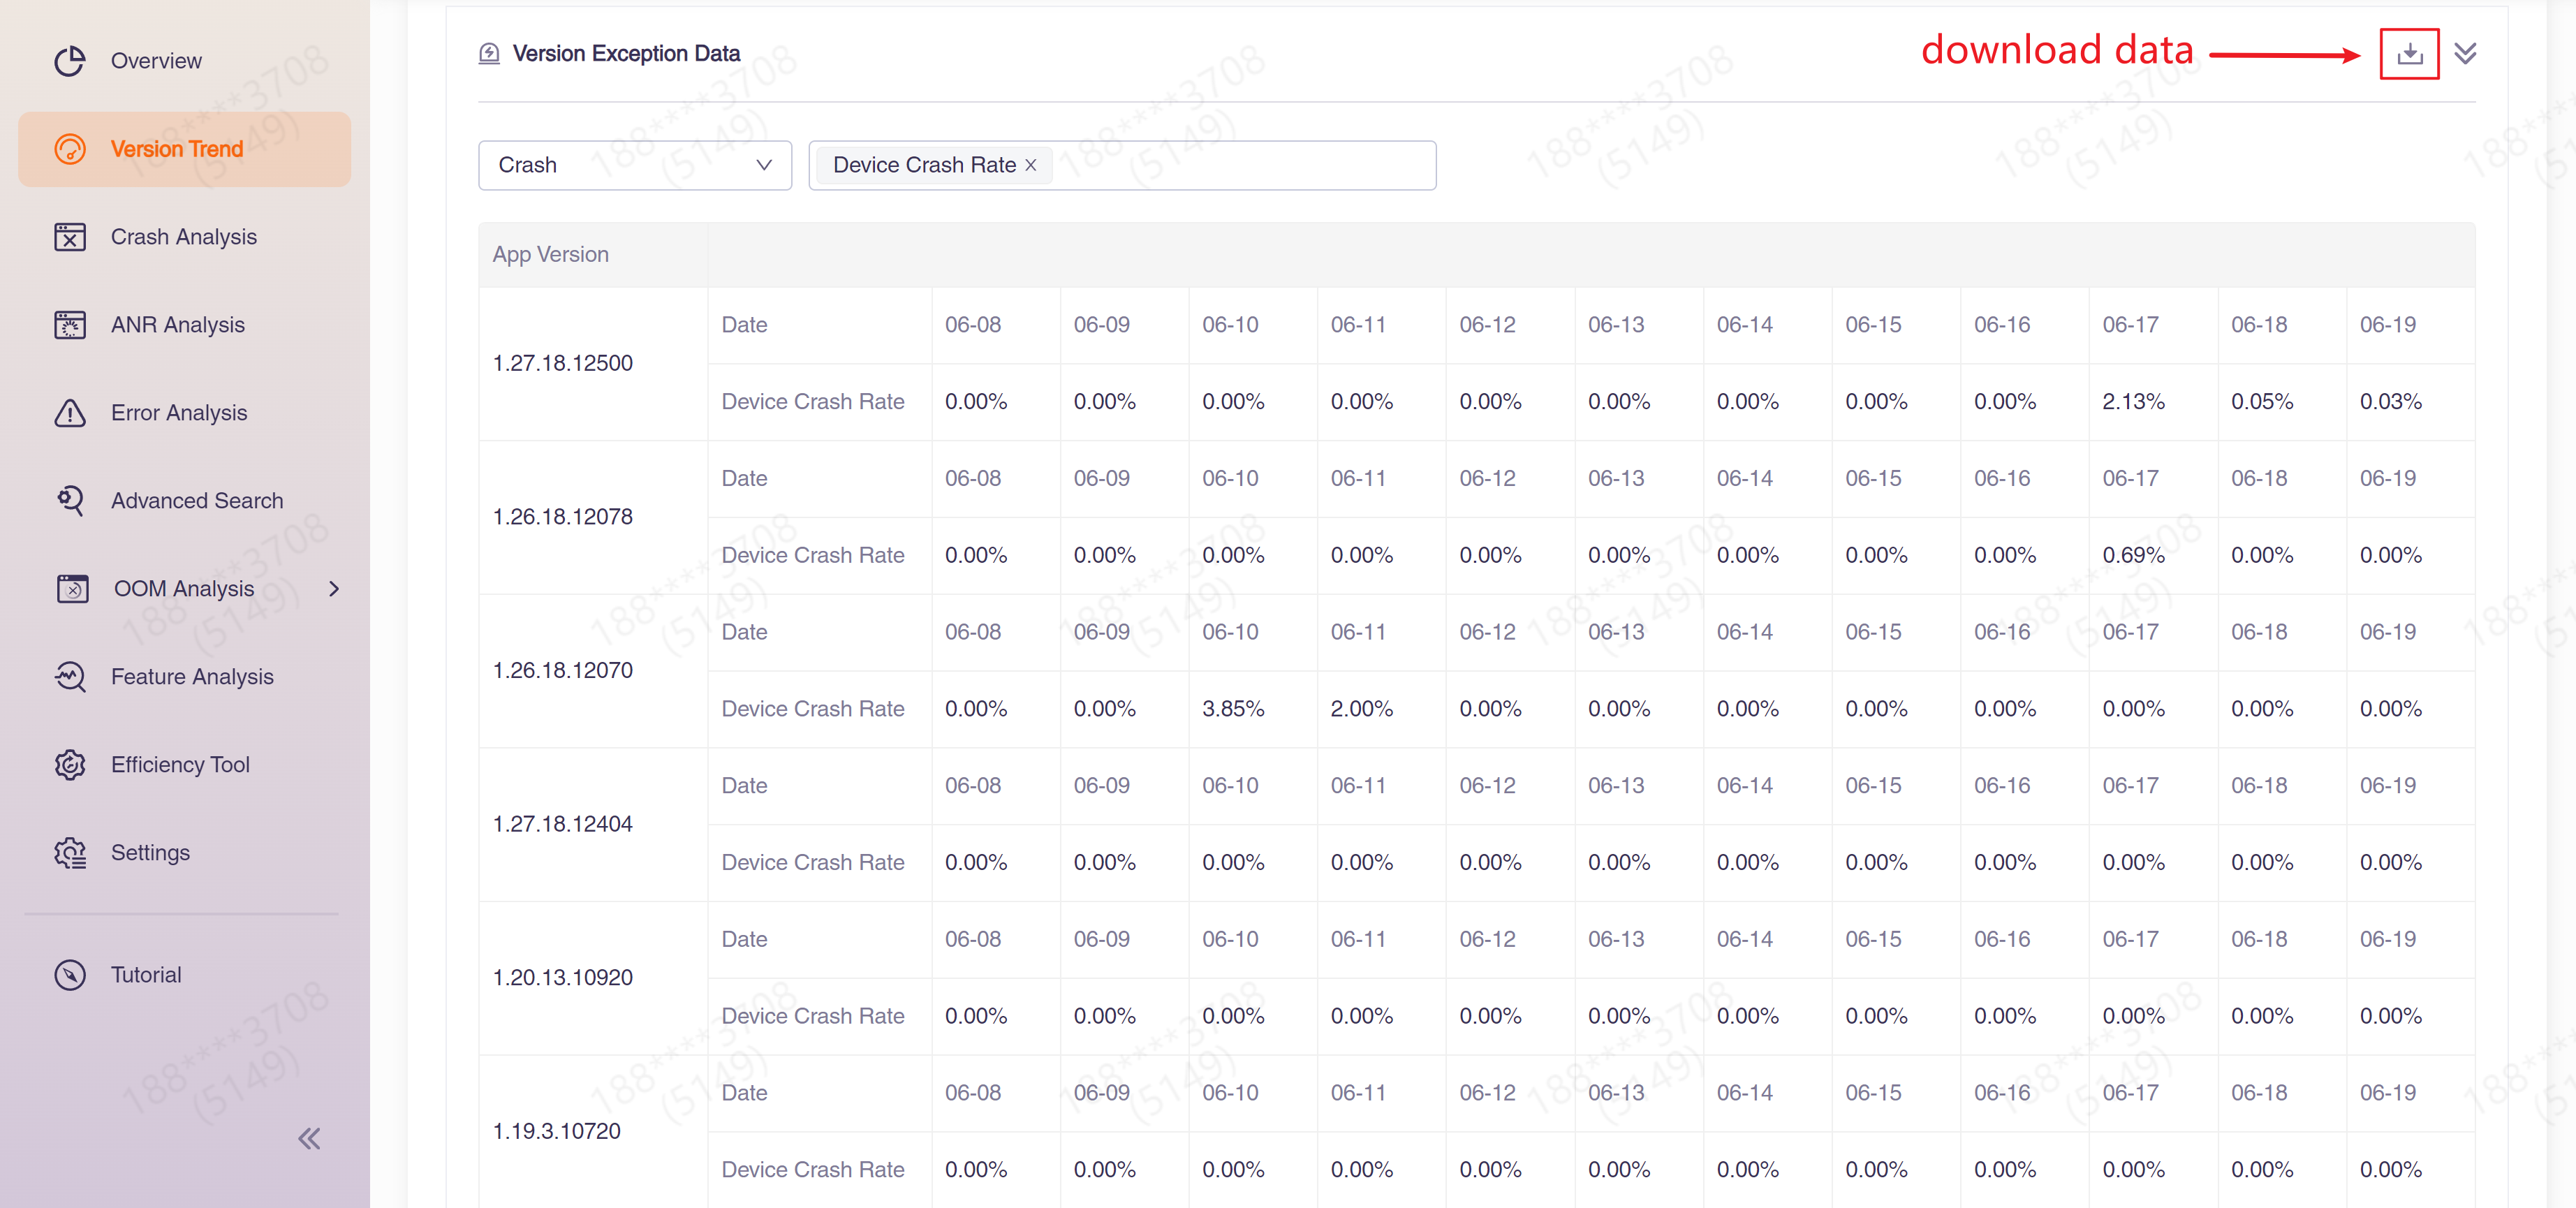Viewport: 2576px width, 1208px height.
Task: Click the 2.13% crash rate cell
Action: (2133, 402)
